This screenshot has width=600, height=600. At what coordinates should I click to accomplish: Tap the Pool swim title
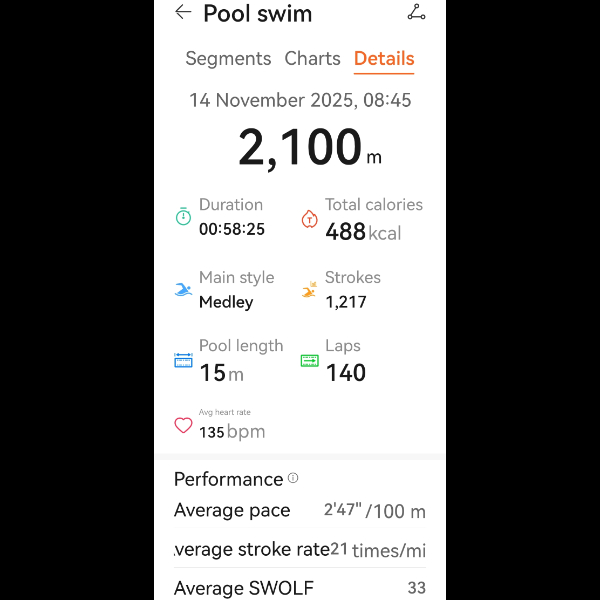(257, 14)
